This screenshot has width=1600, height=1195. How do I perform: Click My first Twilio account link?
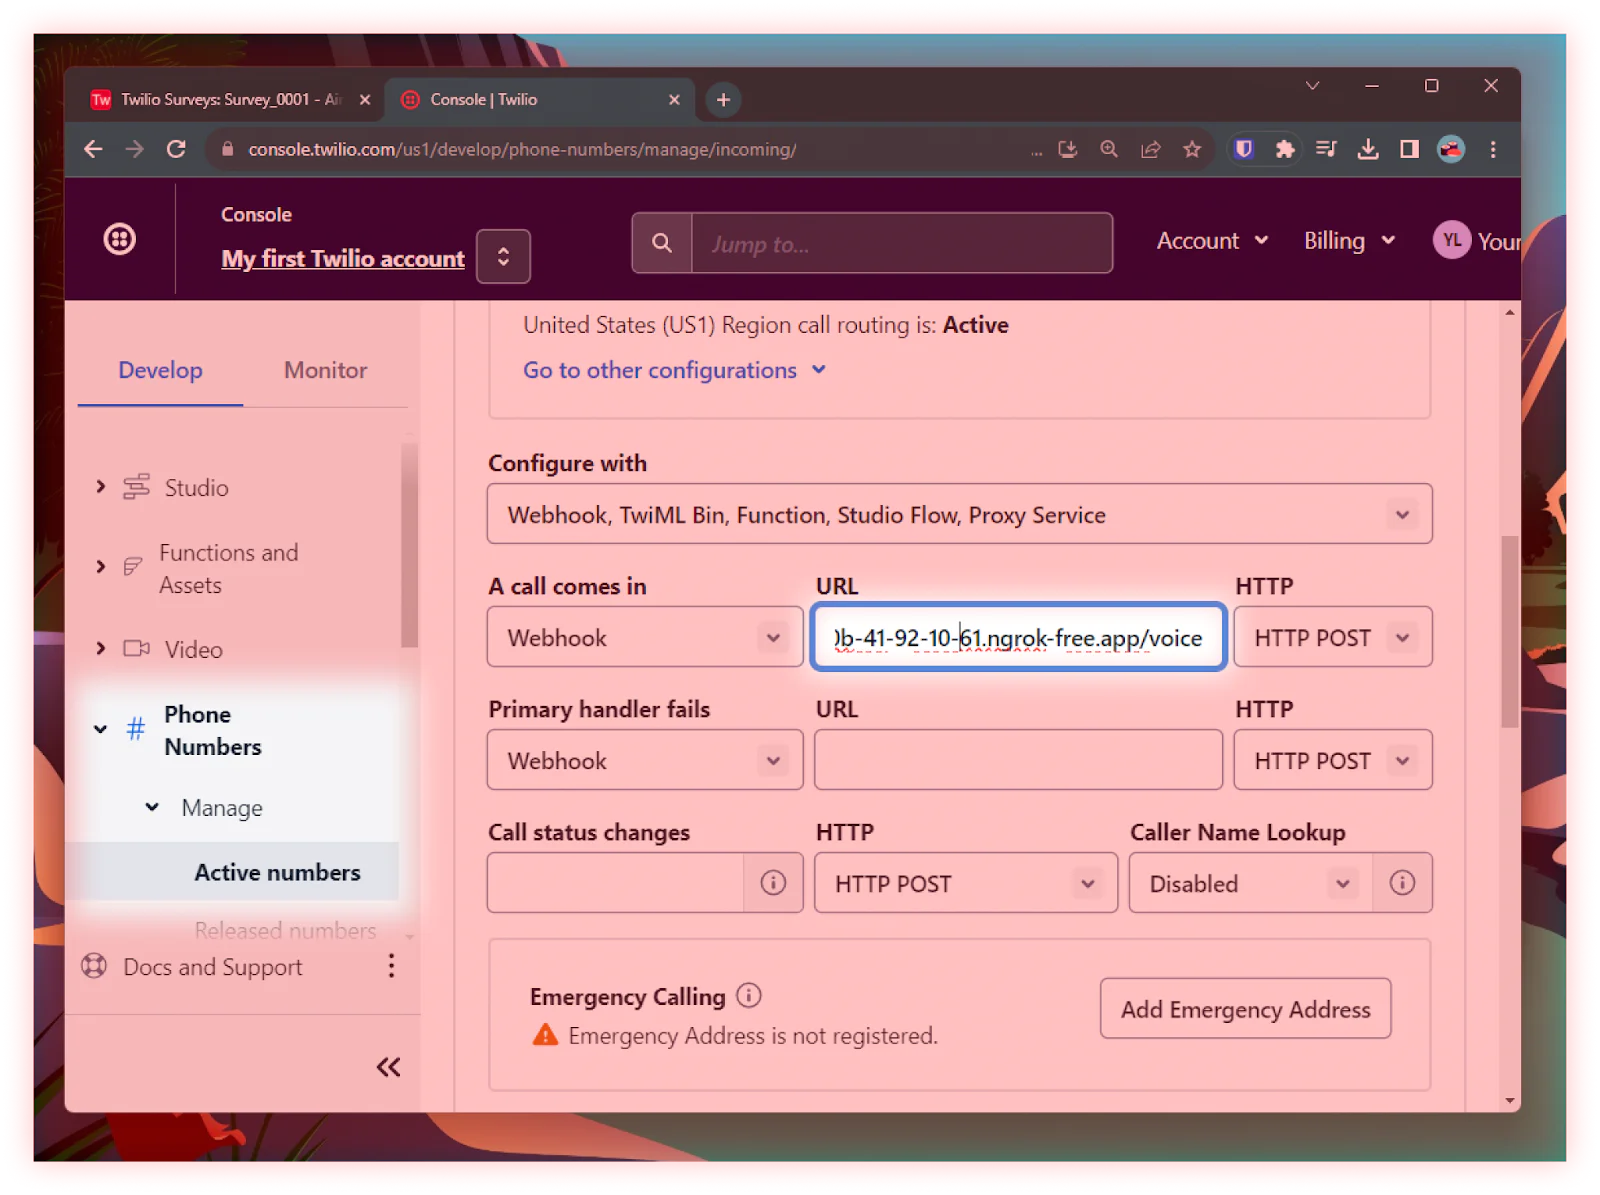pos(343,258)
